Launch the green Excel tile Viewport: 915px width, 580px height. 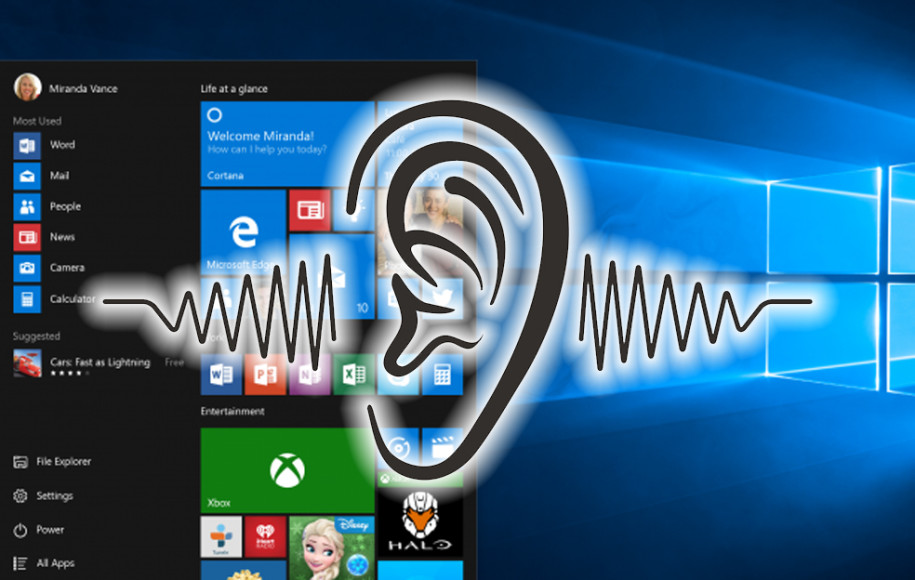coord(354,374)
